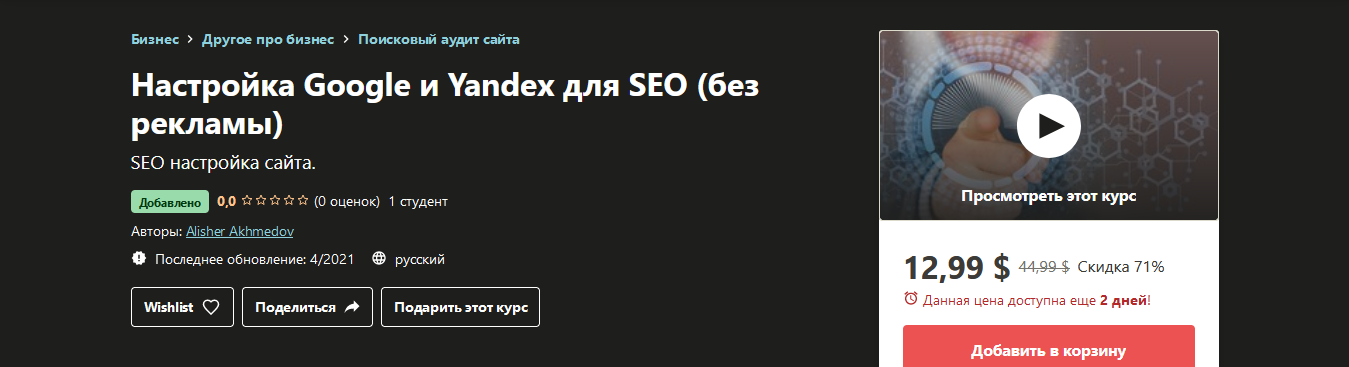The height and width of the screenshot is (367, 1349).
Task: Click the Просмотреть этот курс caption
Action: point(1048,196)
